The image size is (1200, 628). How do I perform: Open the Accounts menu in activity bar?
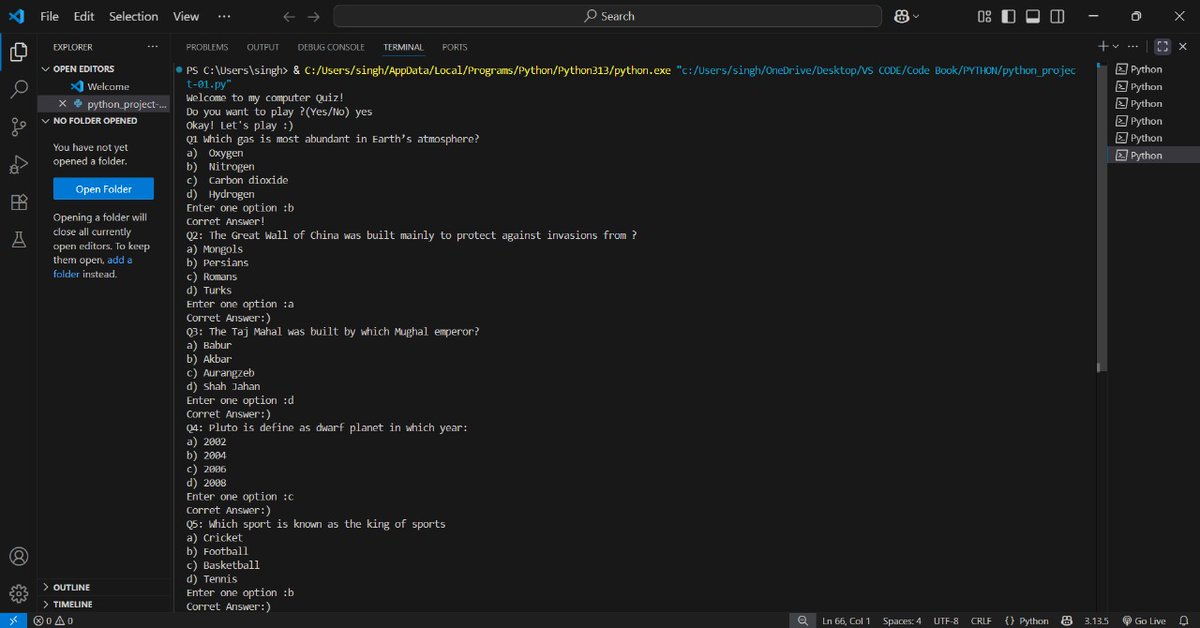pos(18,557)
